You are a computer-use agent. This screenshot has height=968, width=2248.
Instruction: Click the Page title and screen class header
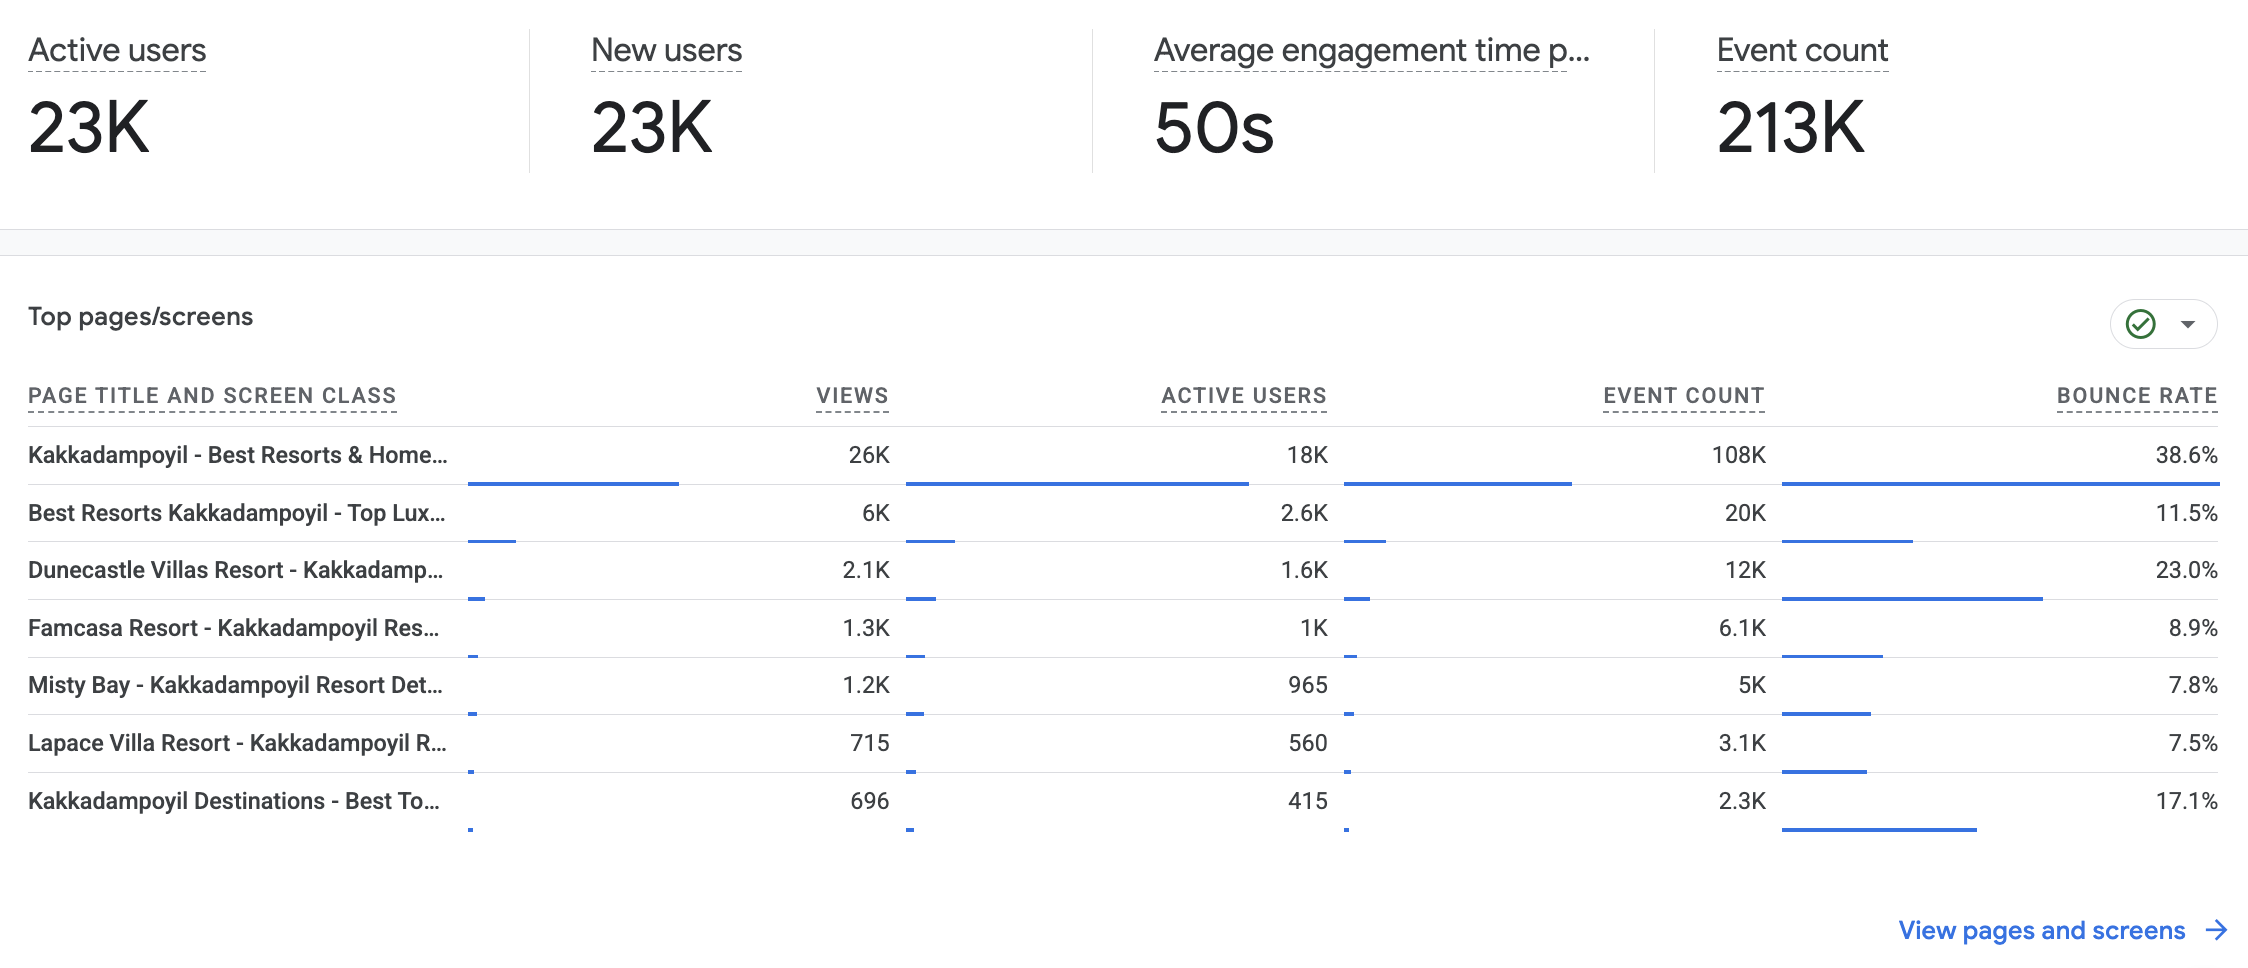(212, 396)
